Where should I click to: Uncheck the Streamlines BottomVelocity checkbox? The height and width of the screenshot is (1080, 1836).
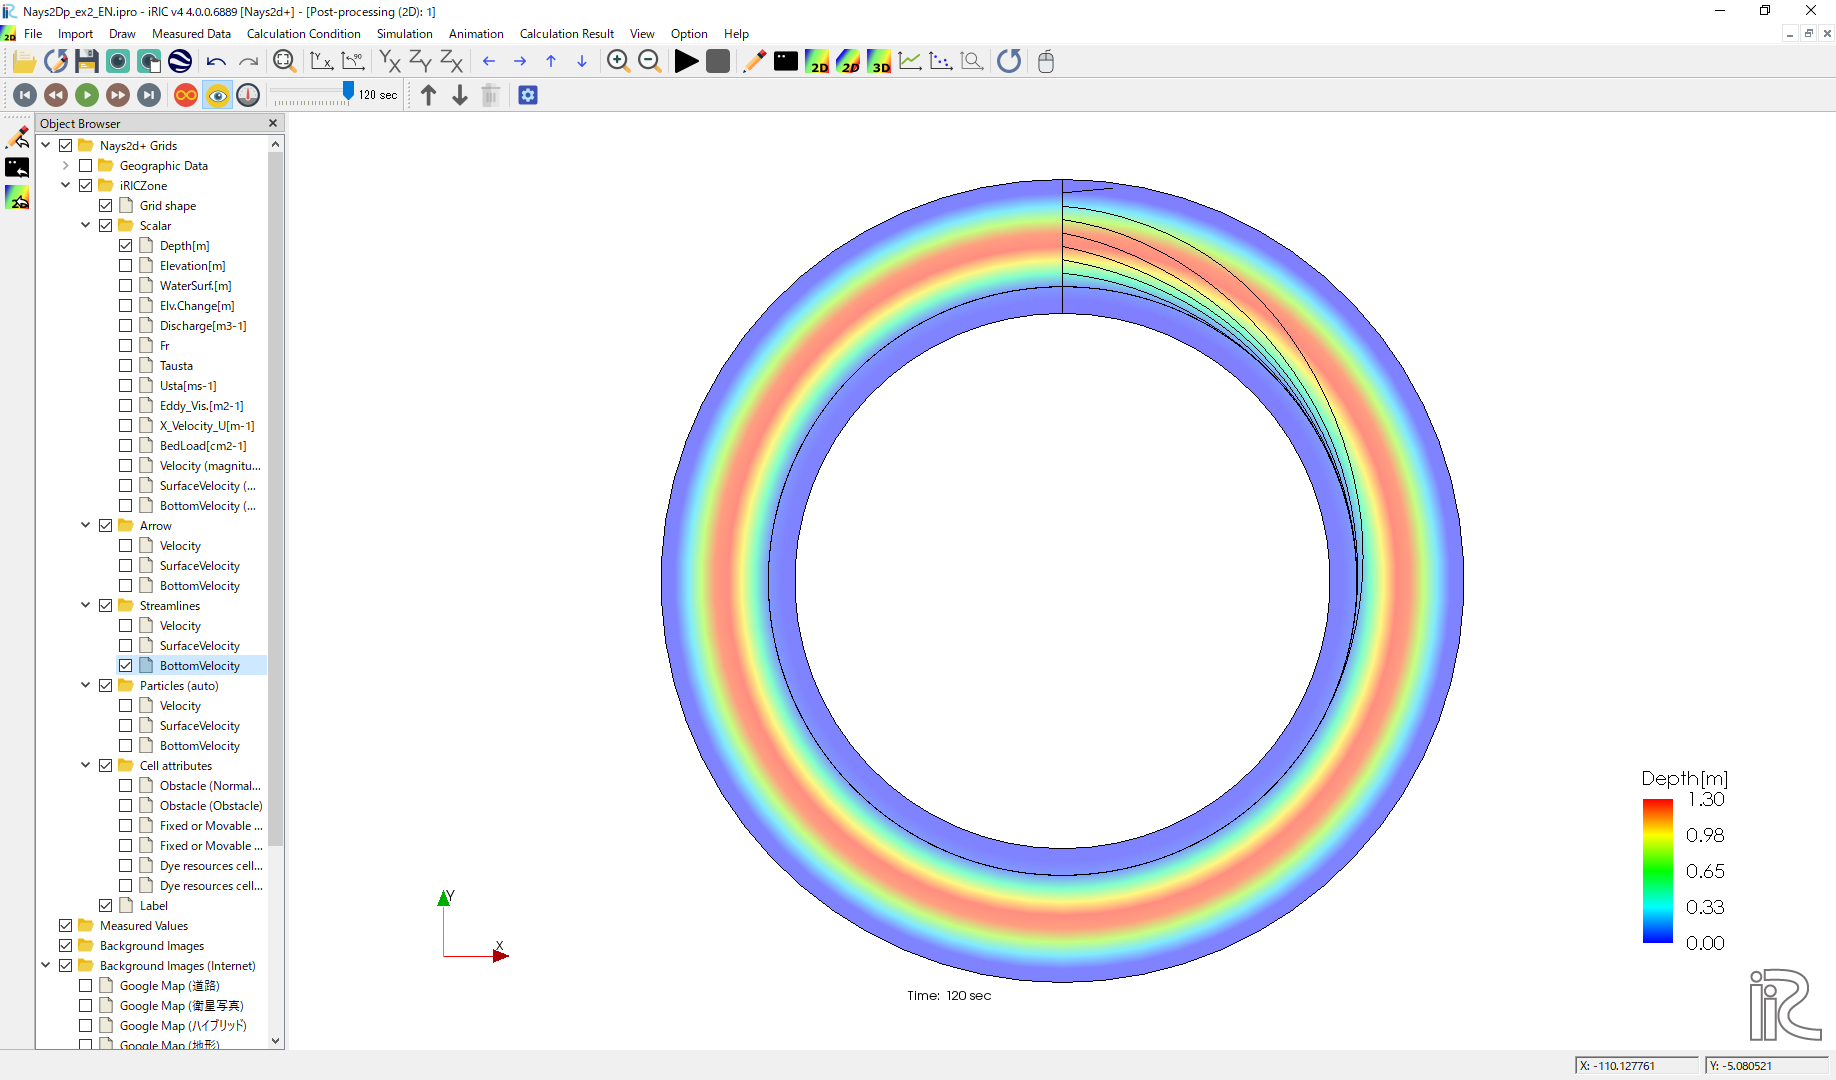125,666
